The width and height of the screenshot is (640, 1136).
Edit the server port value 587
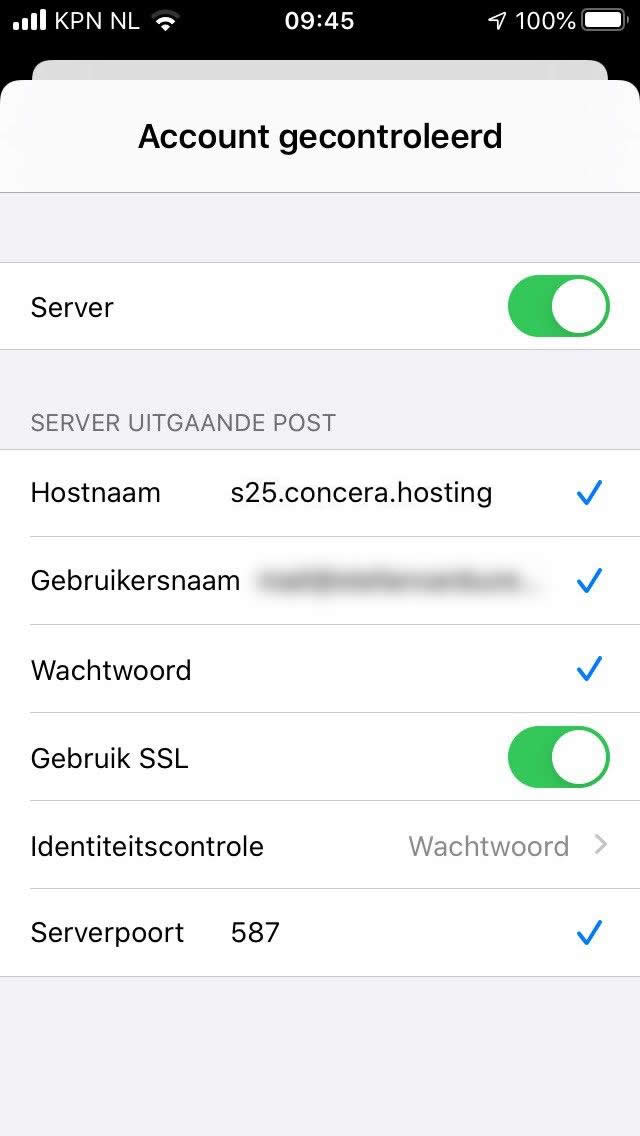[255, 933]
